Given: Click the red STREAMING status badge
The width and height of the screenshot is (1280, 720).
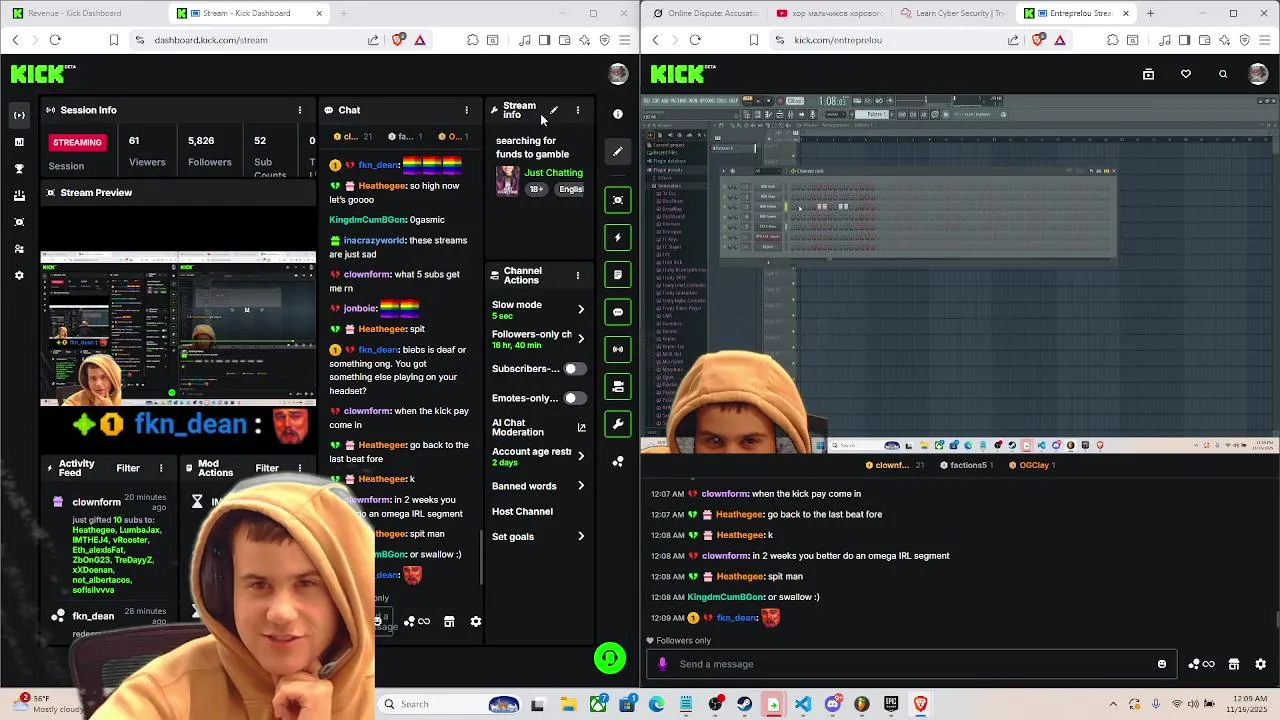Looking at the screenshot, I should point(77,142).
